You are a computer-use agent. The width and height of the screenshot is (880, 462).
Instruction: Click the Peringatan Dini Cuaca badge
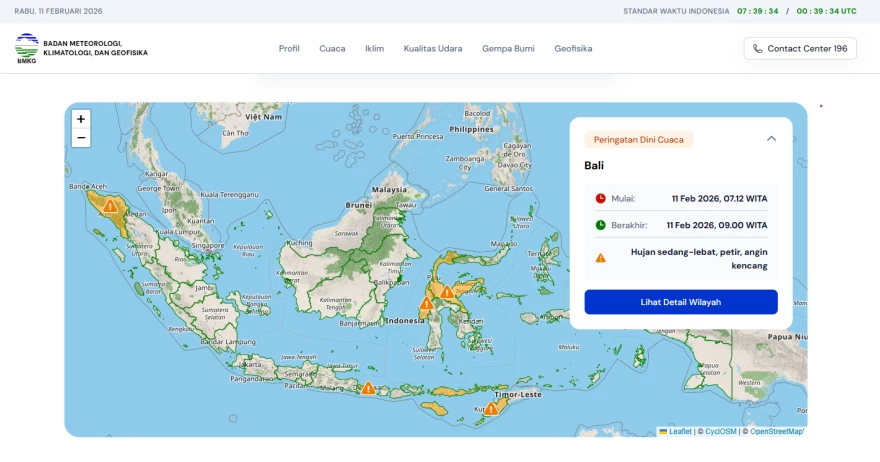pos(639,140)
